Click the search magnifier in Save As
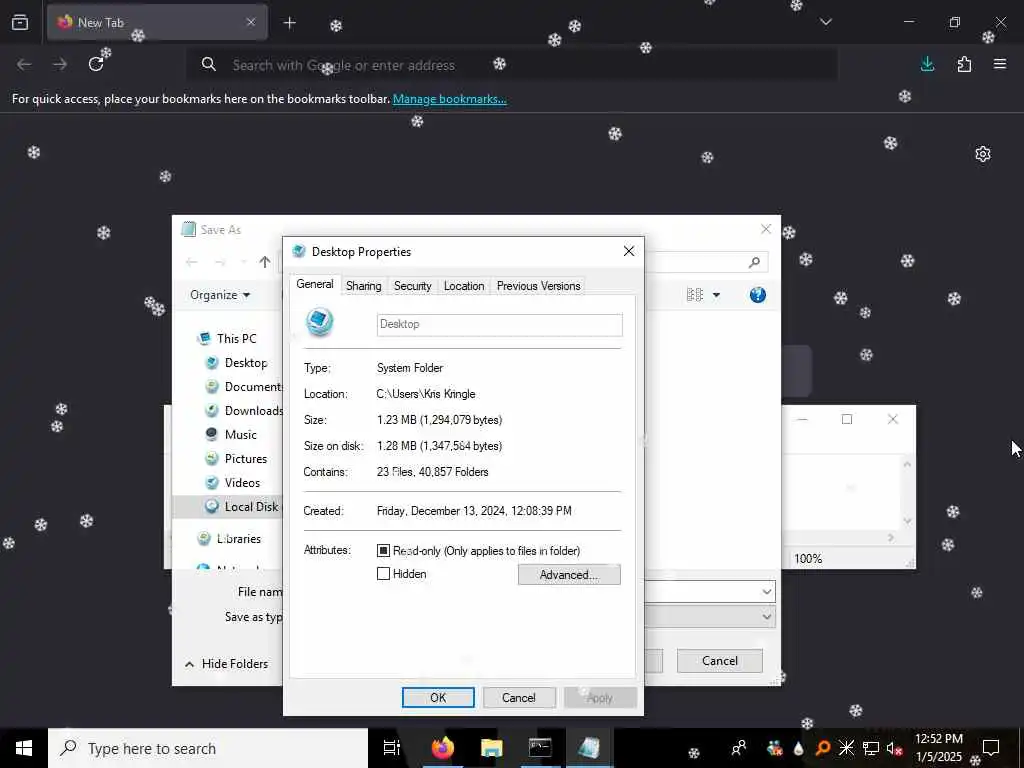 [x=754, y=263]
